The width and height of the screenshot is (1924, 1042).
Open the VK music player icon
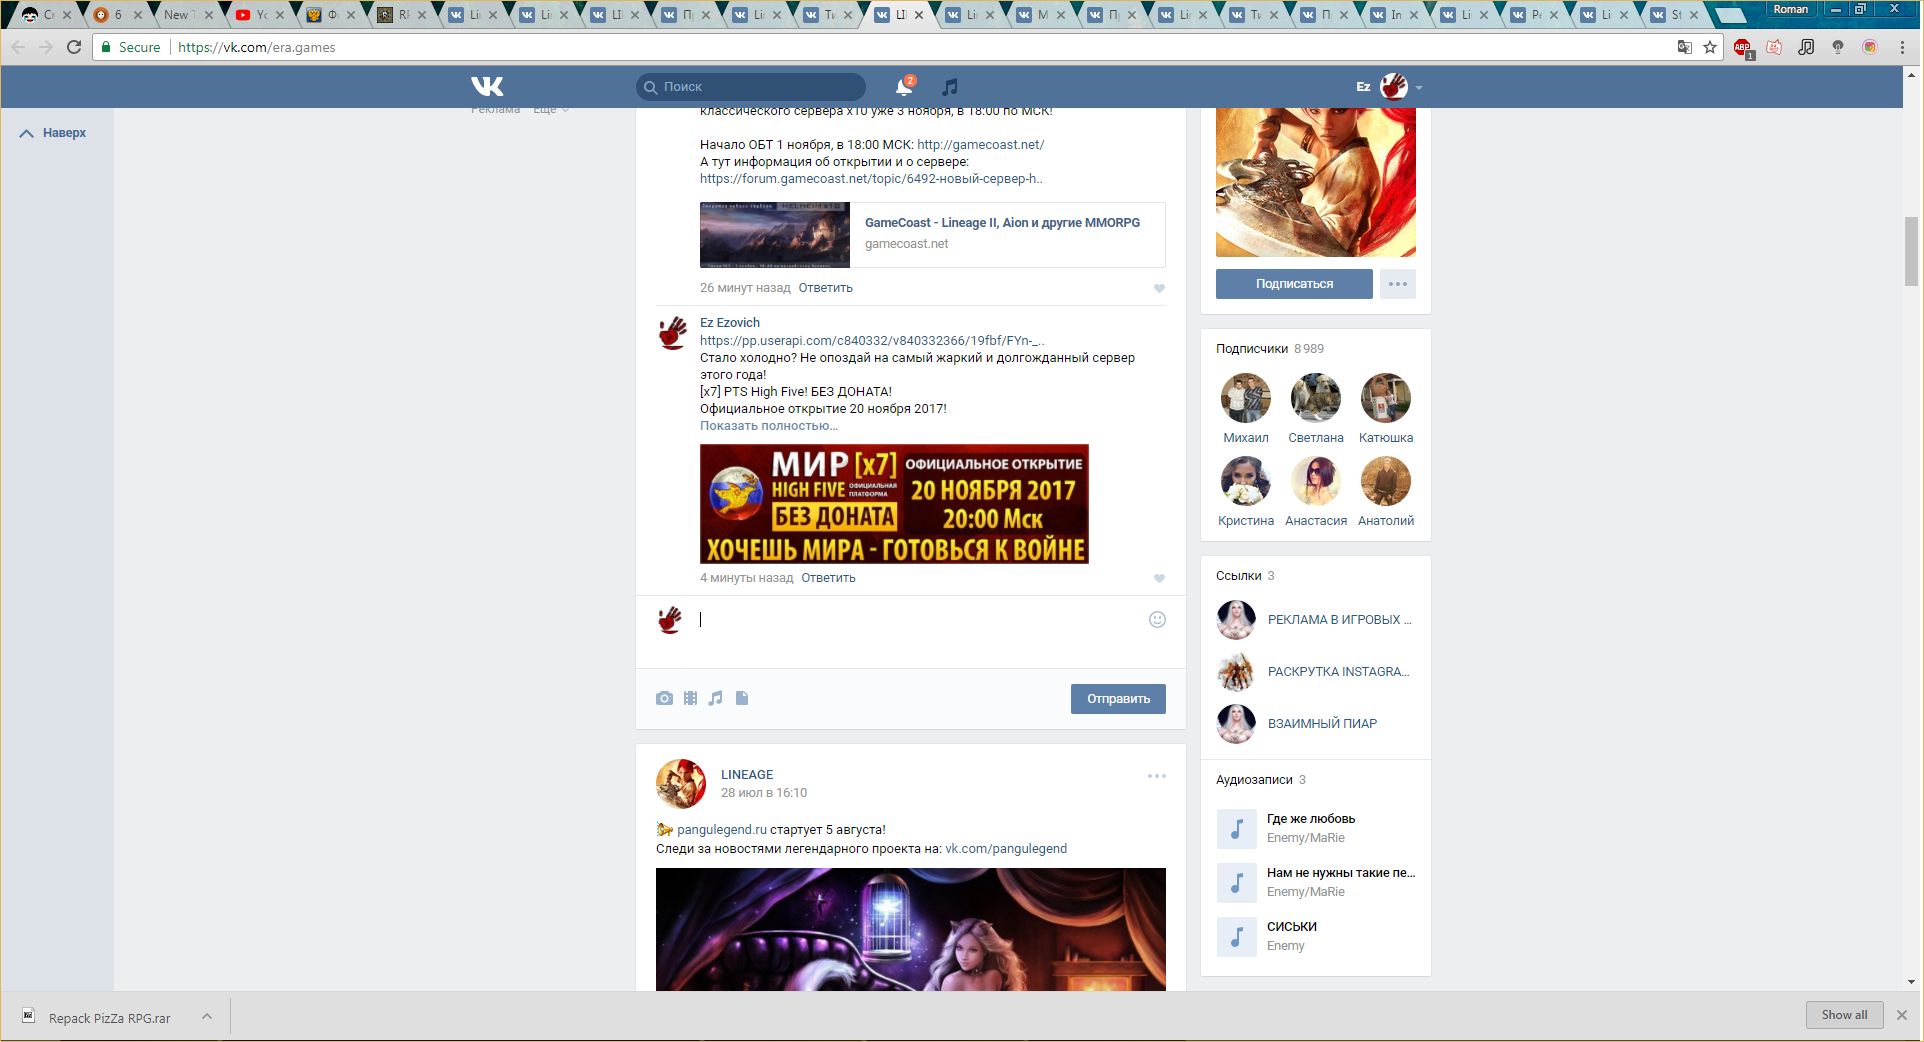(x=950, y=87)
